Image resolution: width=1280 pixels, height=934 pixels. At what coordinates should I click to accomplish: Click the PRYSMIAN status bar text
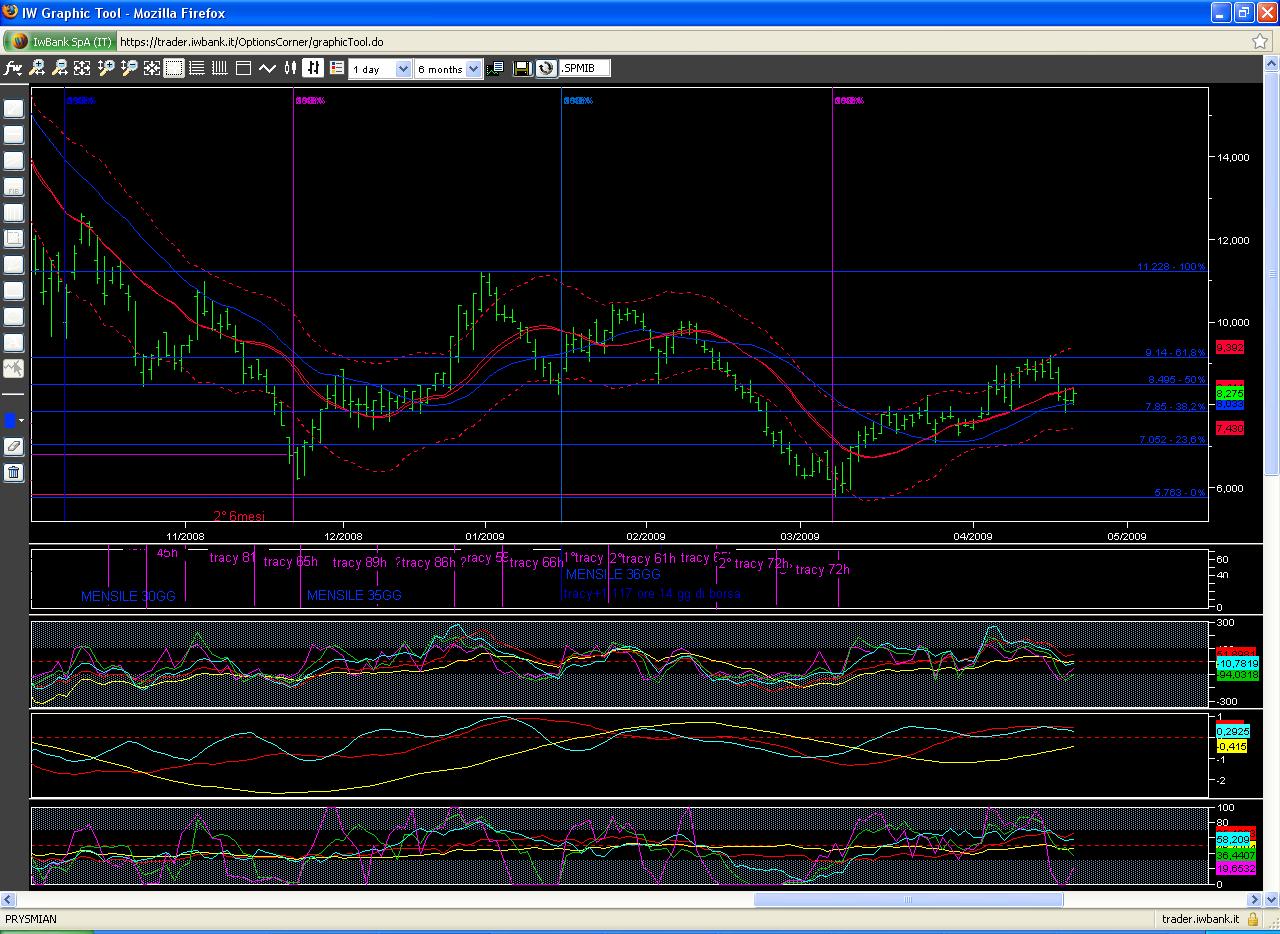pos(31,919)
